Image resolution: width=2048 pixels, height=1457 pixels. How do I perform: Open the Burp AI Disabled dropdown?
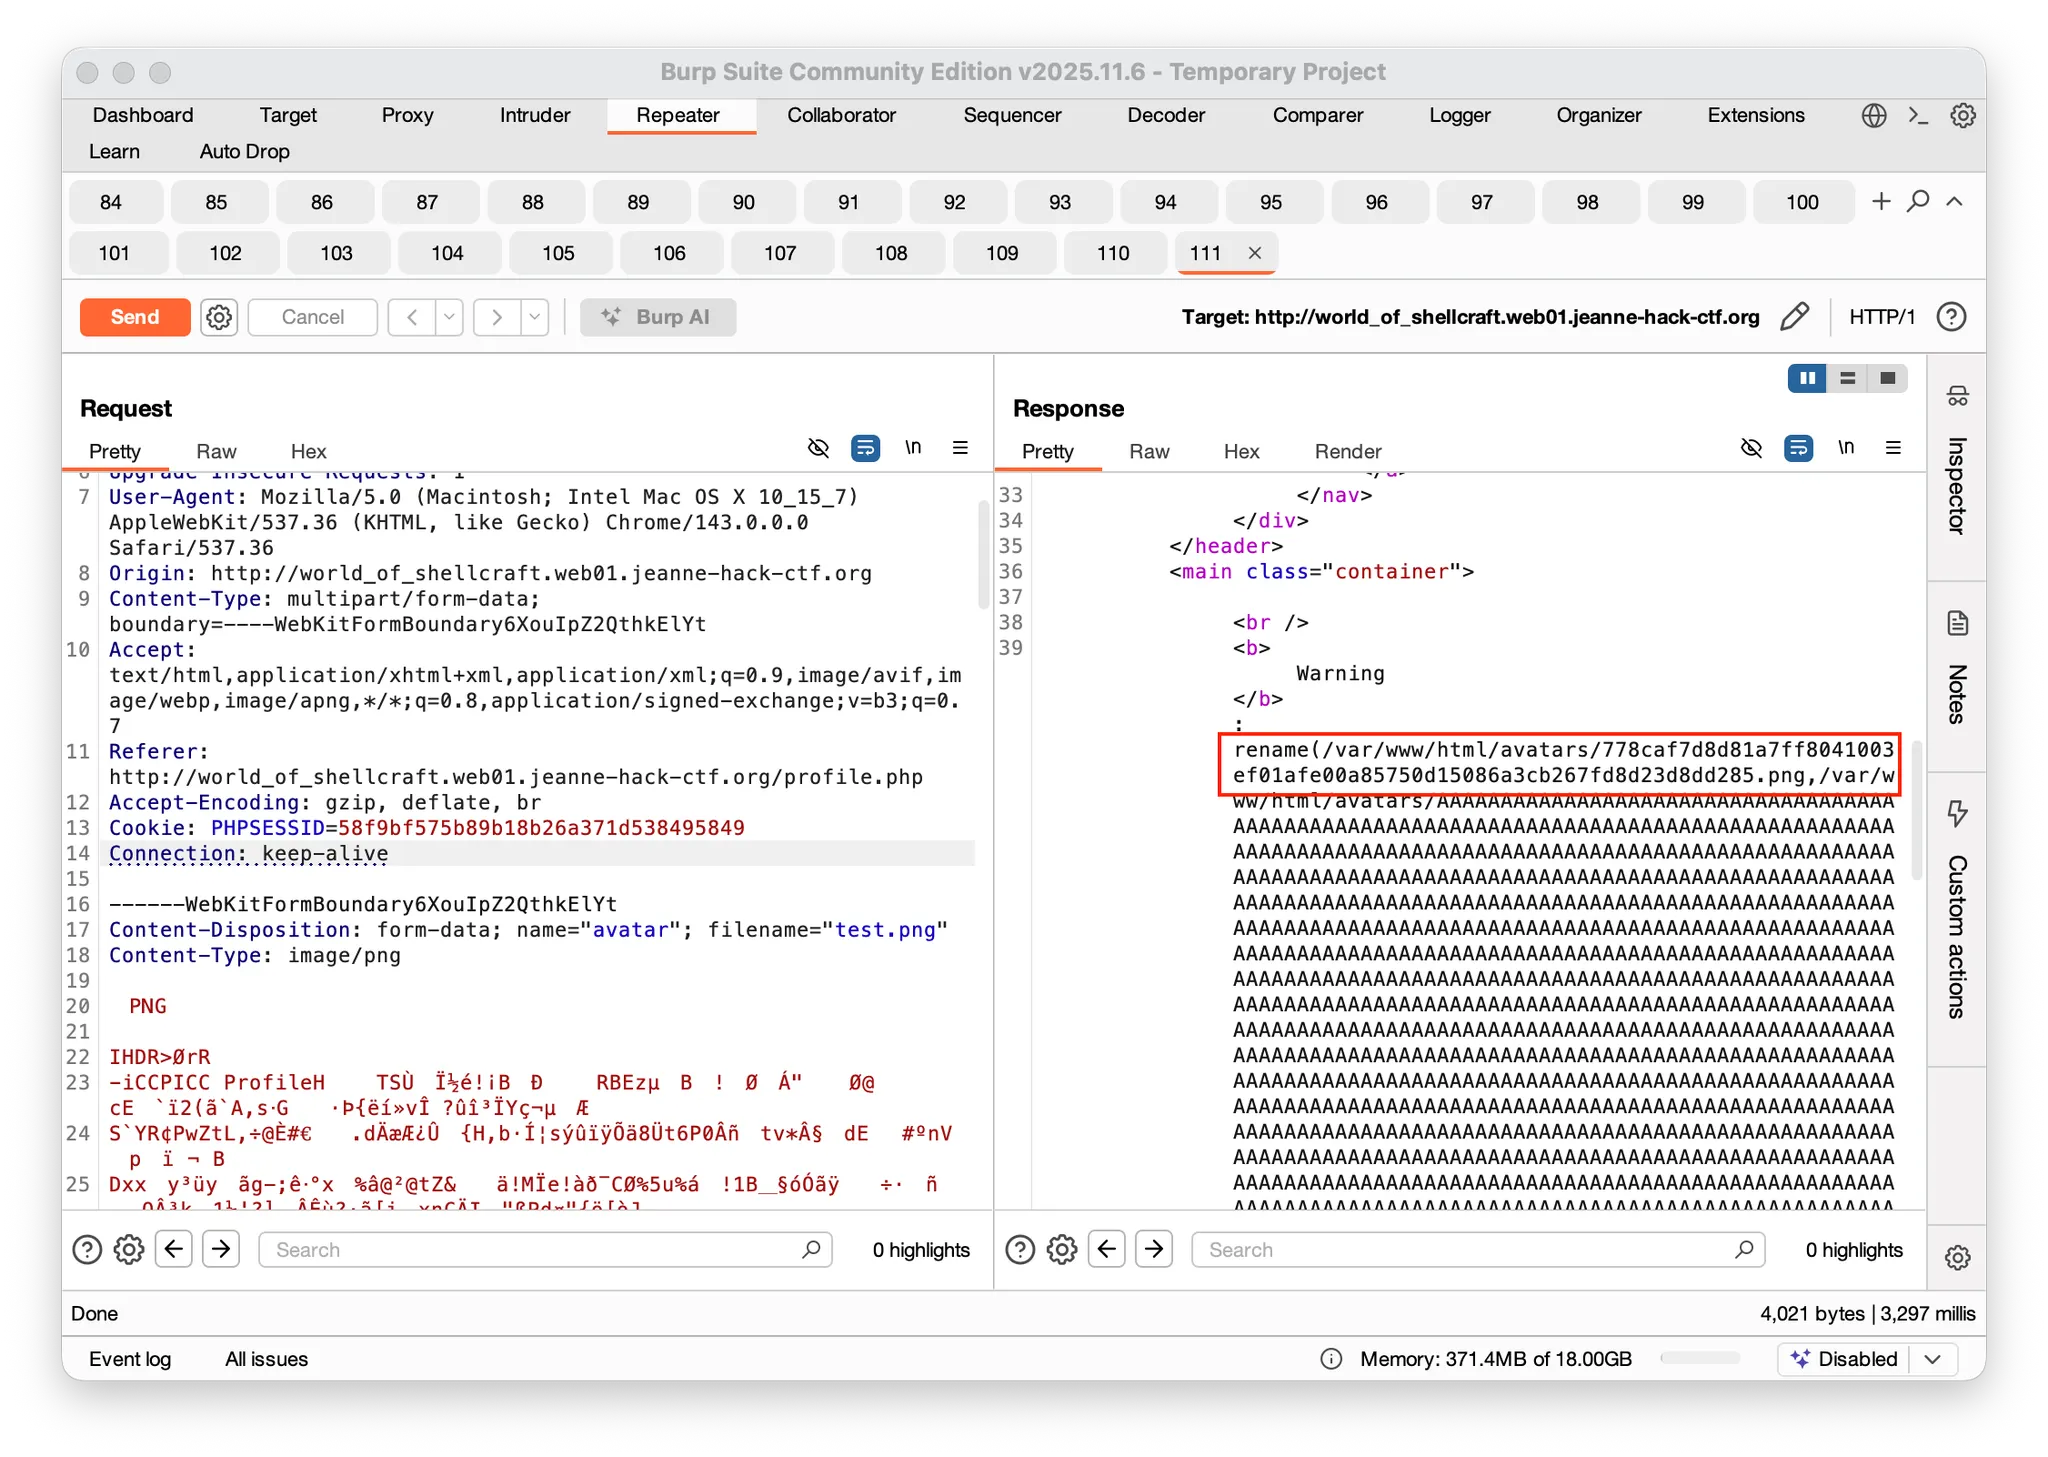coord(1933,1359)
